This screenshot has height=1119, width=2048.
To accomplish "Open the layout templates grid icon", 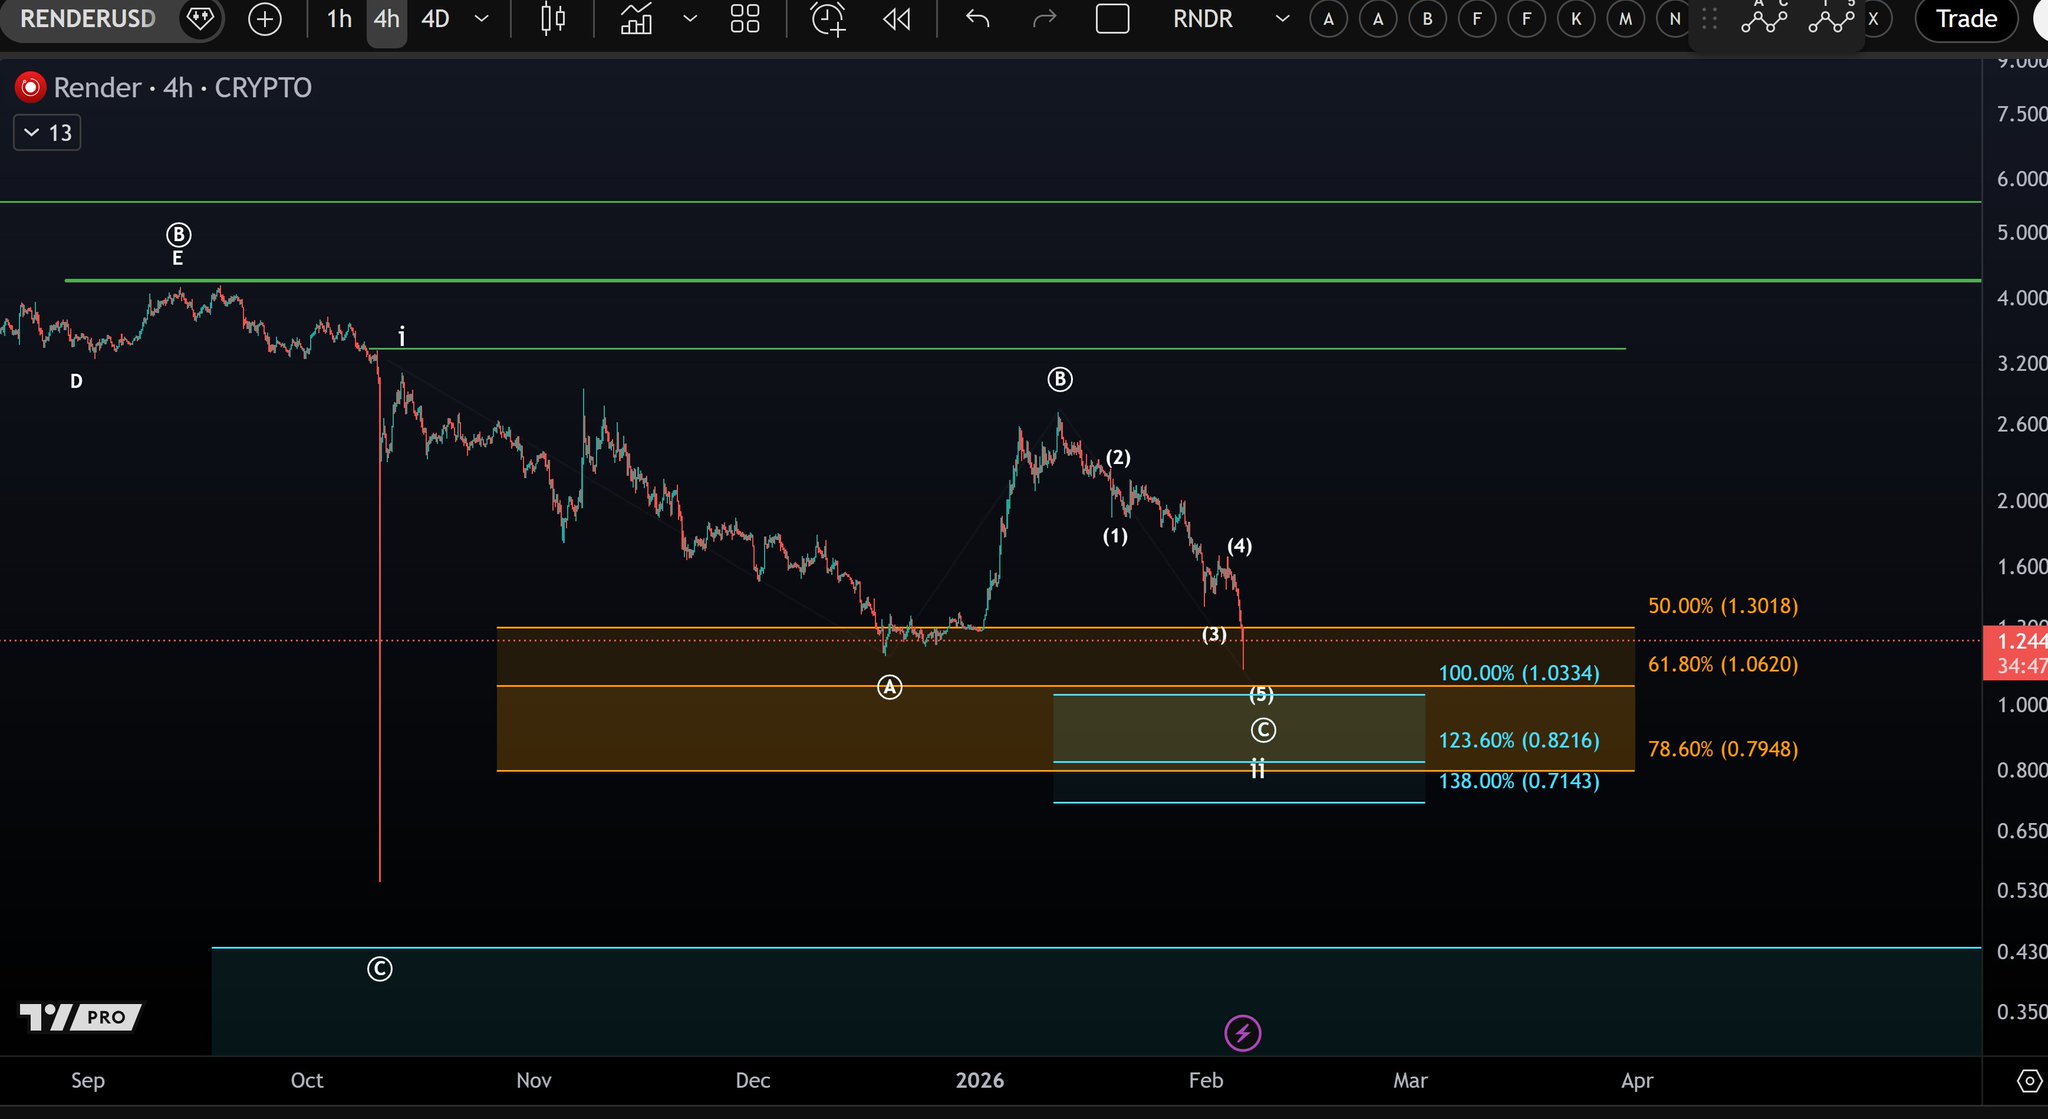I will tap(744, 19).
